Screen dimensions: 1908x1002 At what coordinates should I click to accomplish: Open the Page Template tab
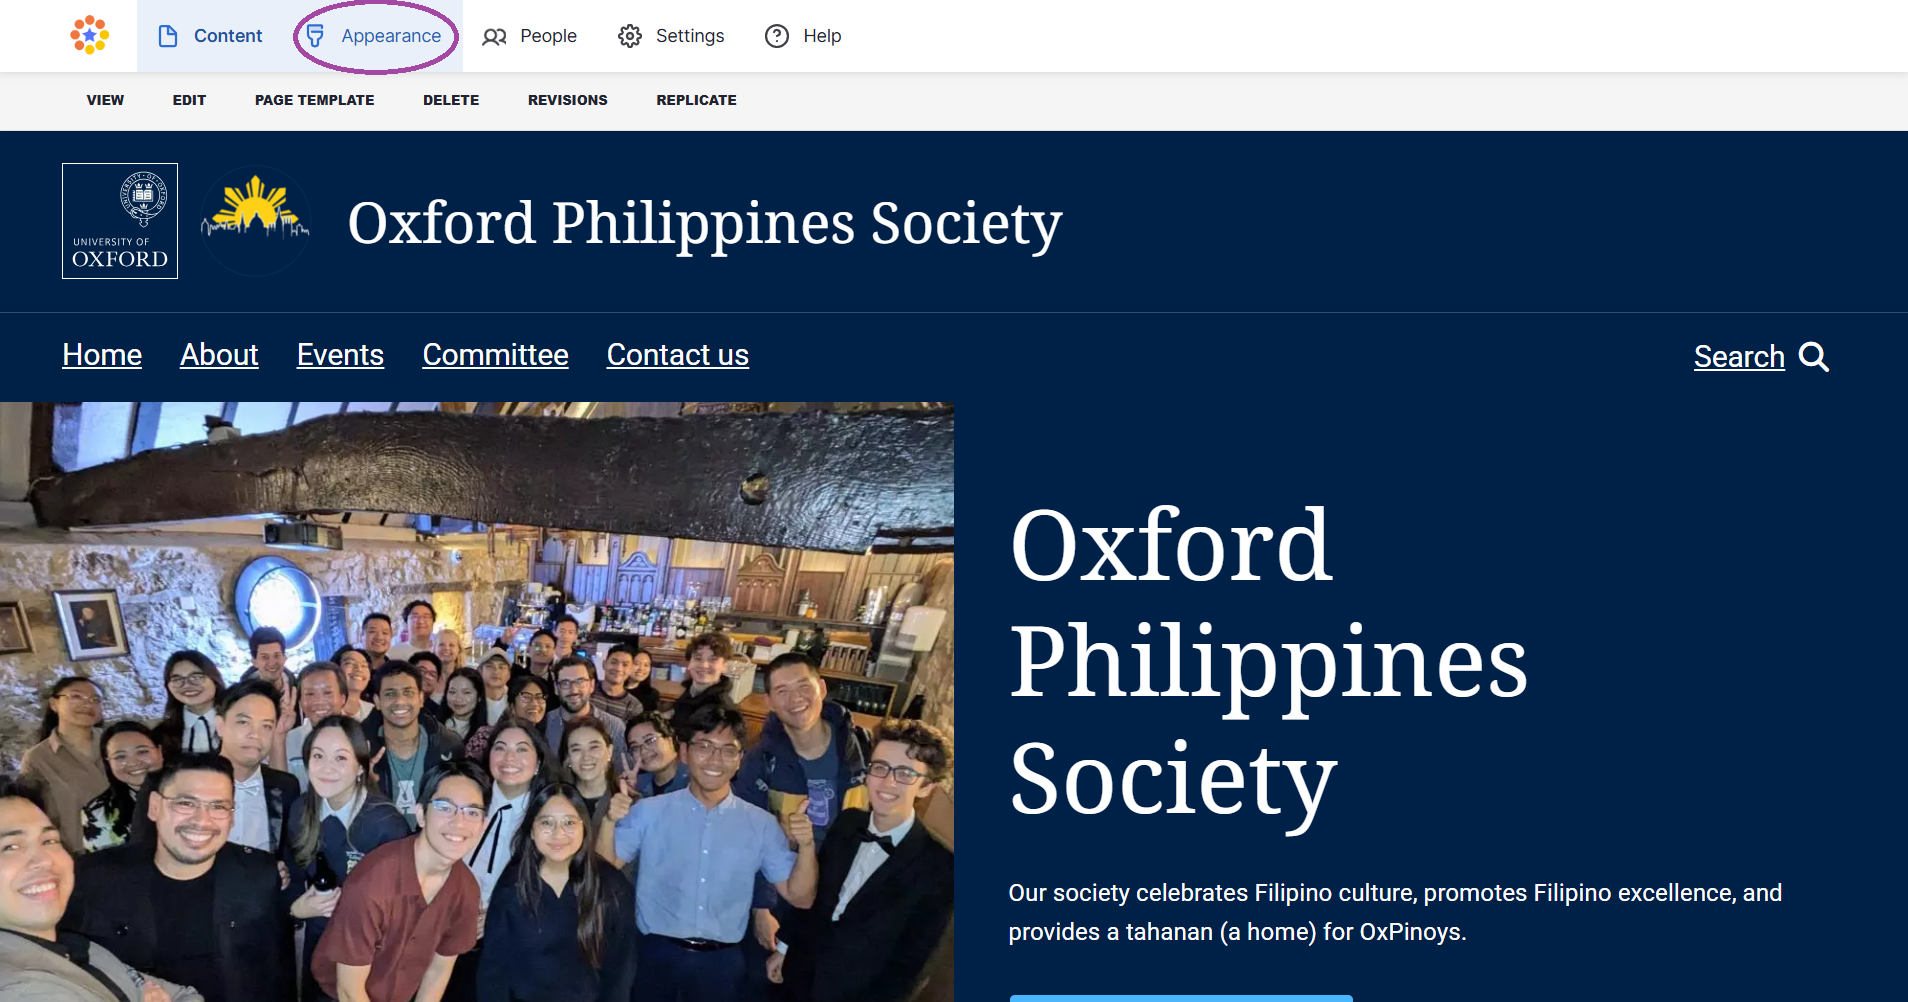(314, 100)
